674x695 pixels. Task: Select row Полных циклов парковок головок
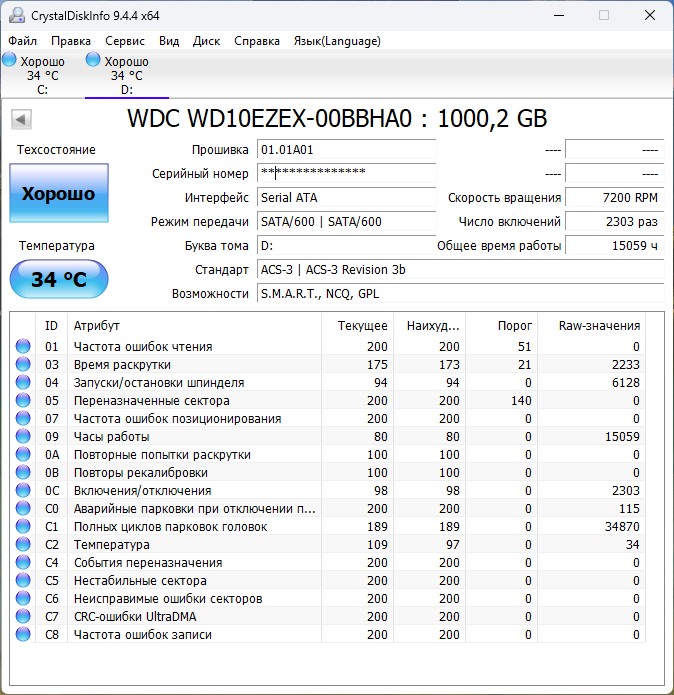[x=328, y=527]
